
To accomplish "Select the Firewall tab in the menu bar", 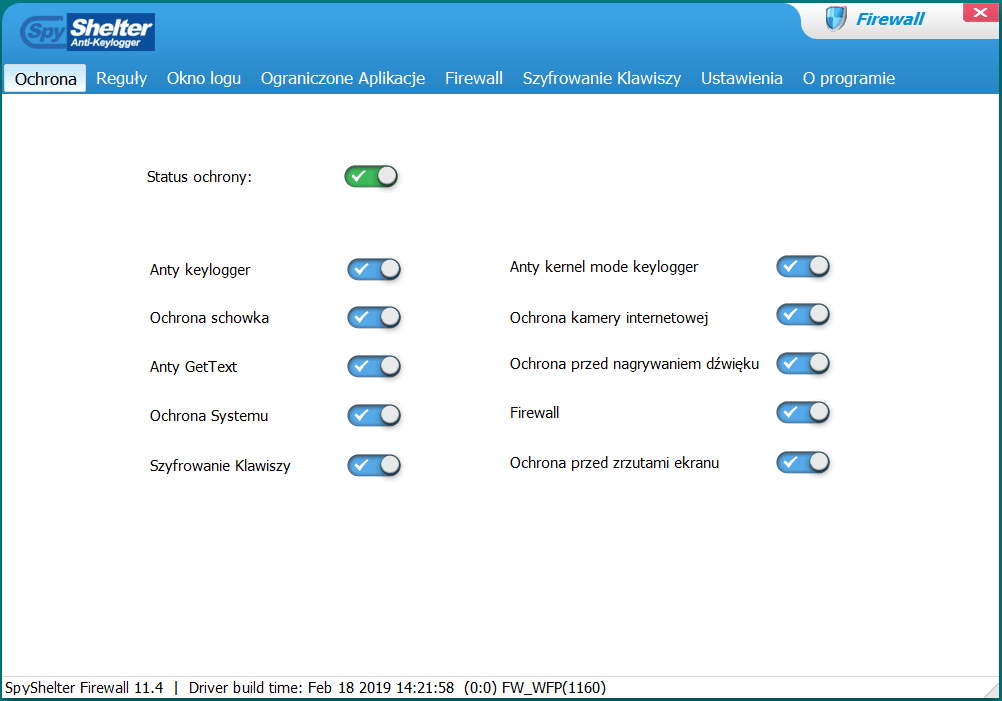I will (474, 79).
